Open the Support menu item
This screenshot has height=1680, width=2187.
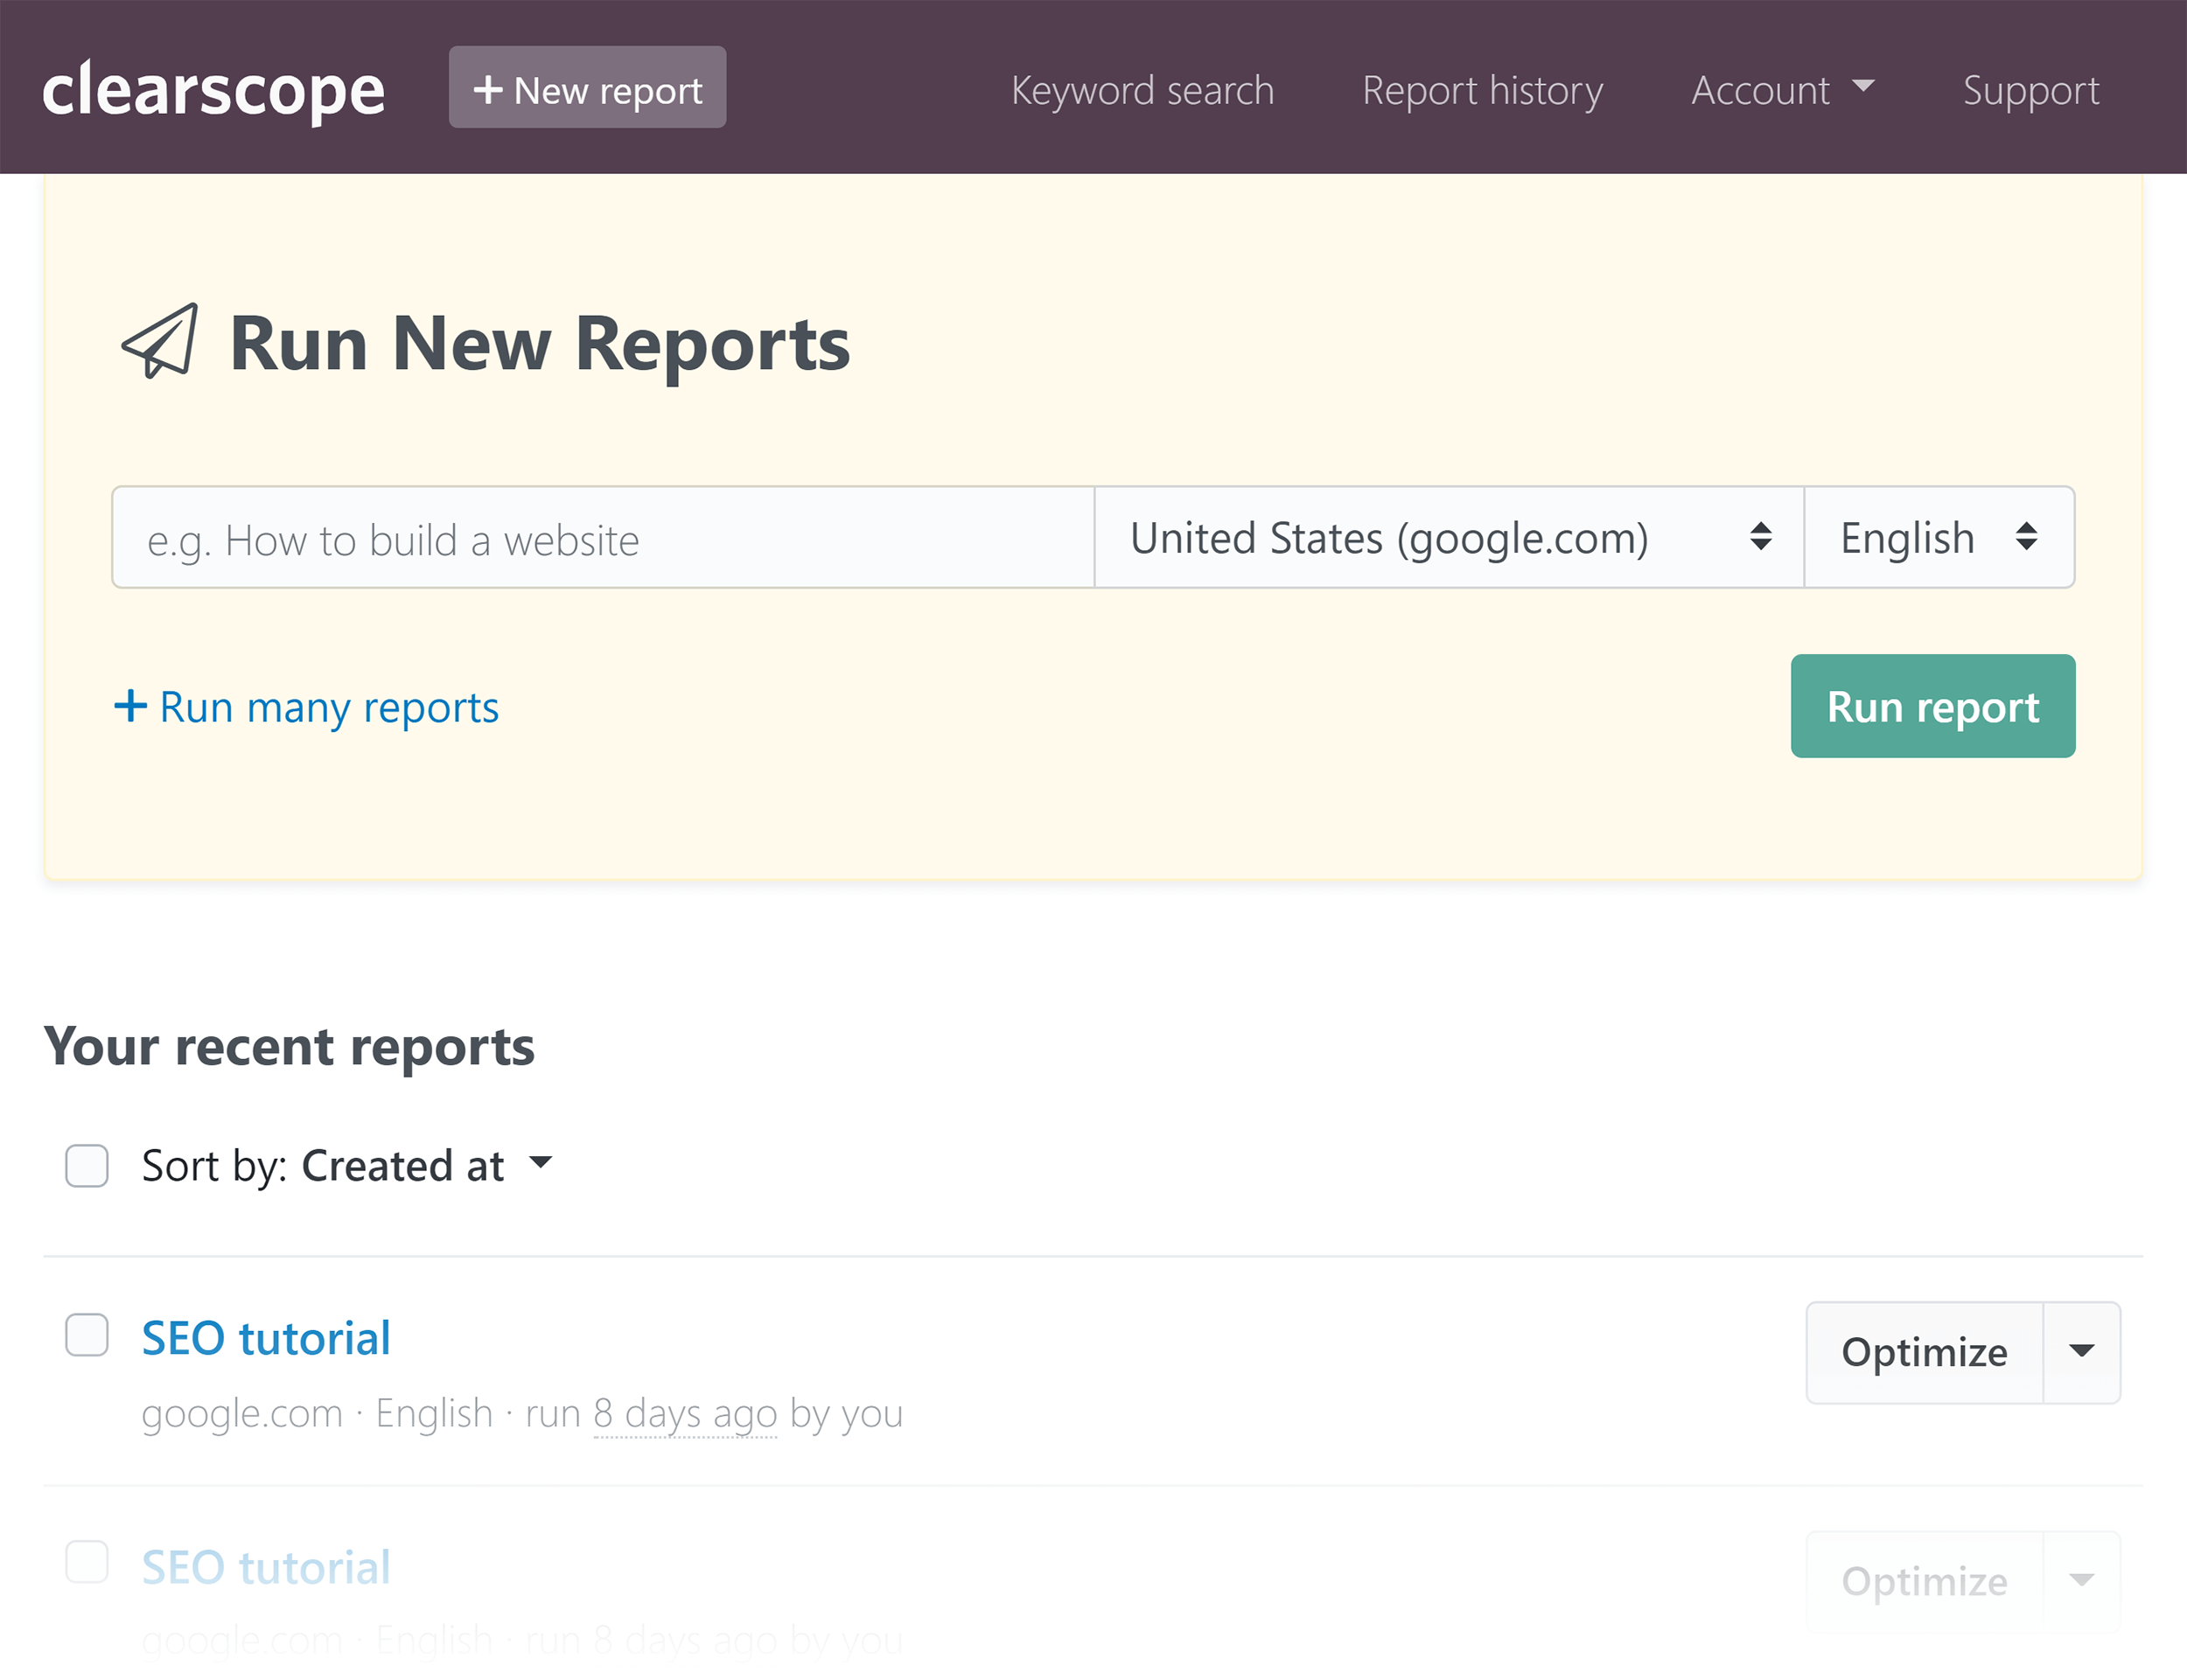(2030, 88)
